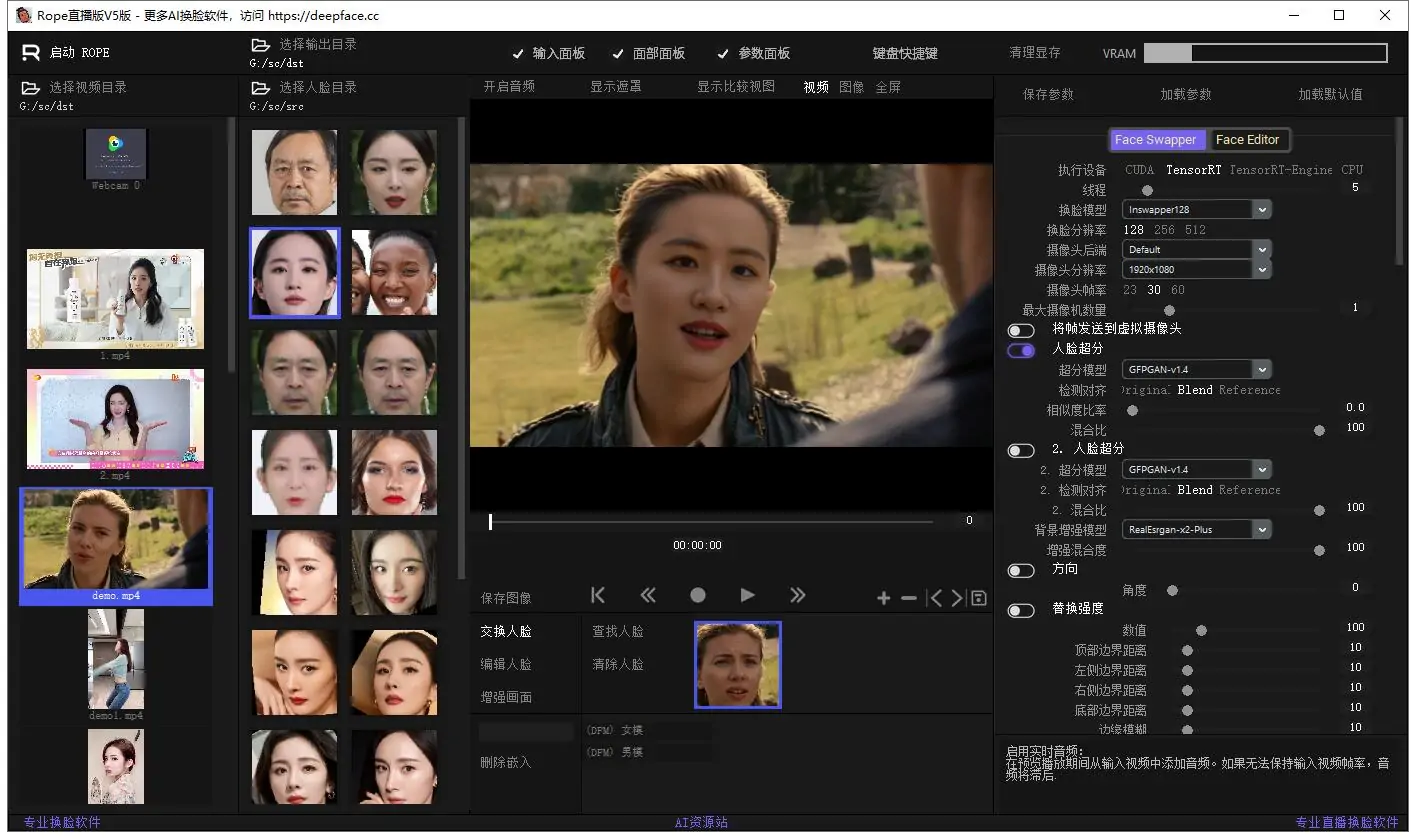Viewport: 1416px width, 839px height.
Task: Open the 背景增强模型 RealEsrgan-x2-Plus dropdown
Action: [x=1196, y=530]
